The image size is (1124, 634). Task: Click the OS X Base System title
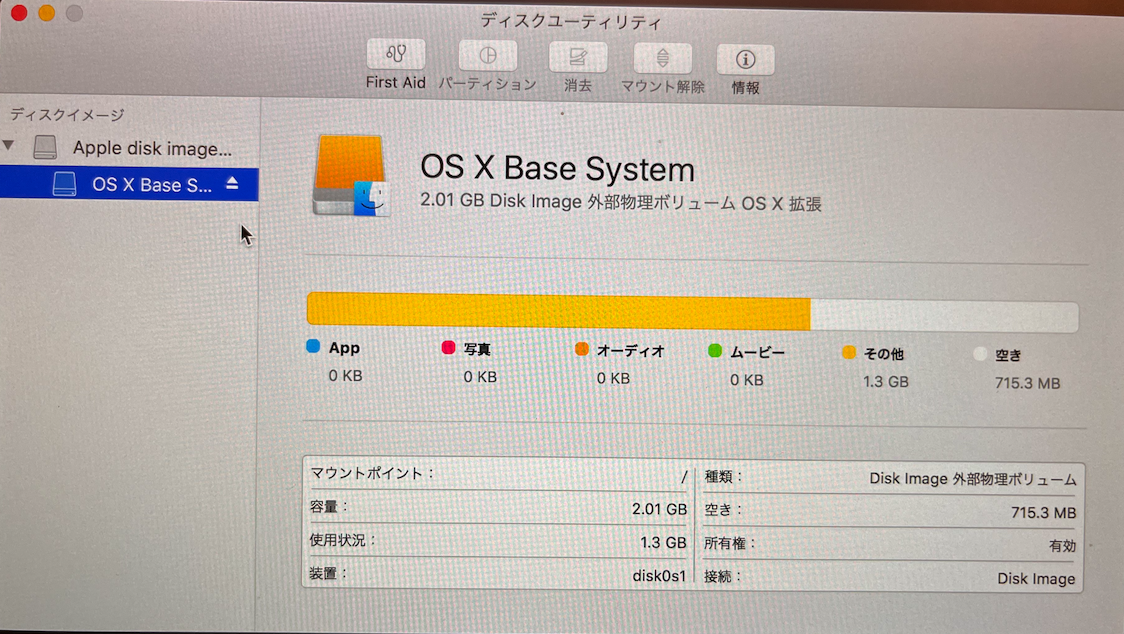[558, 169]
